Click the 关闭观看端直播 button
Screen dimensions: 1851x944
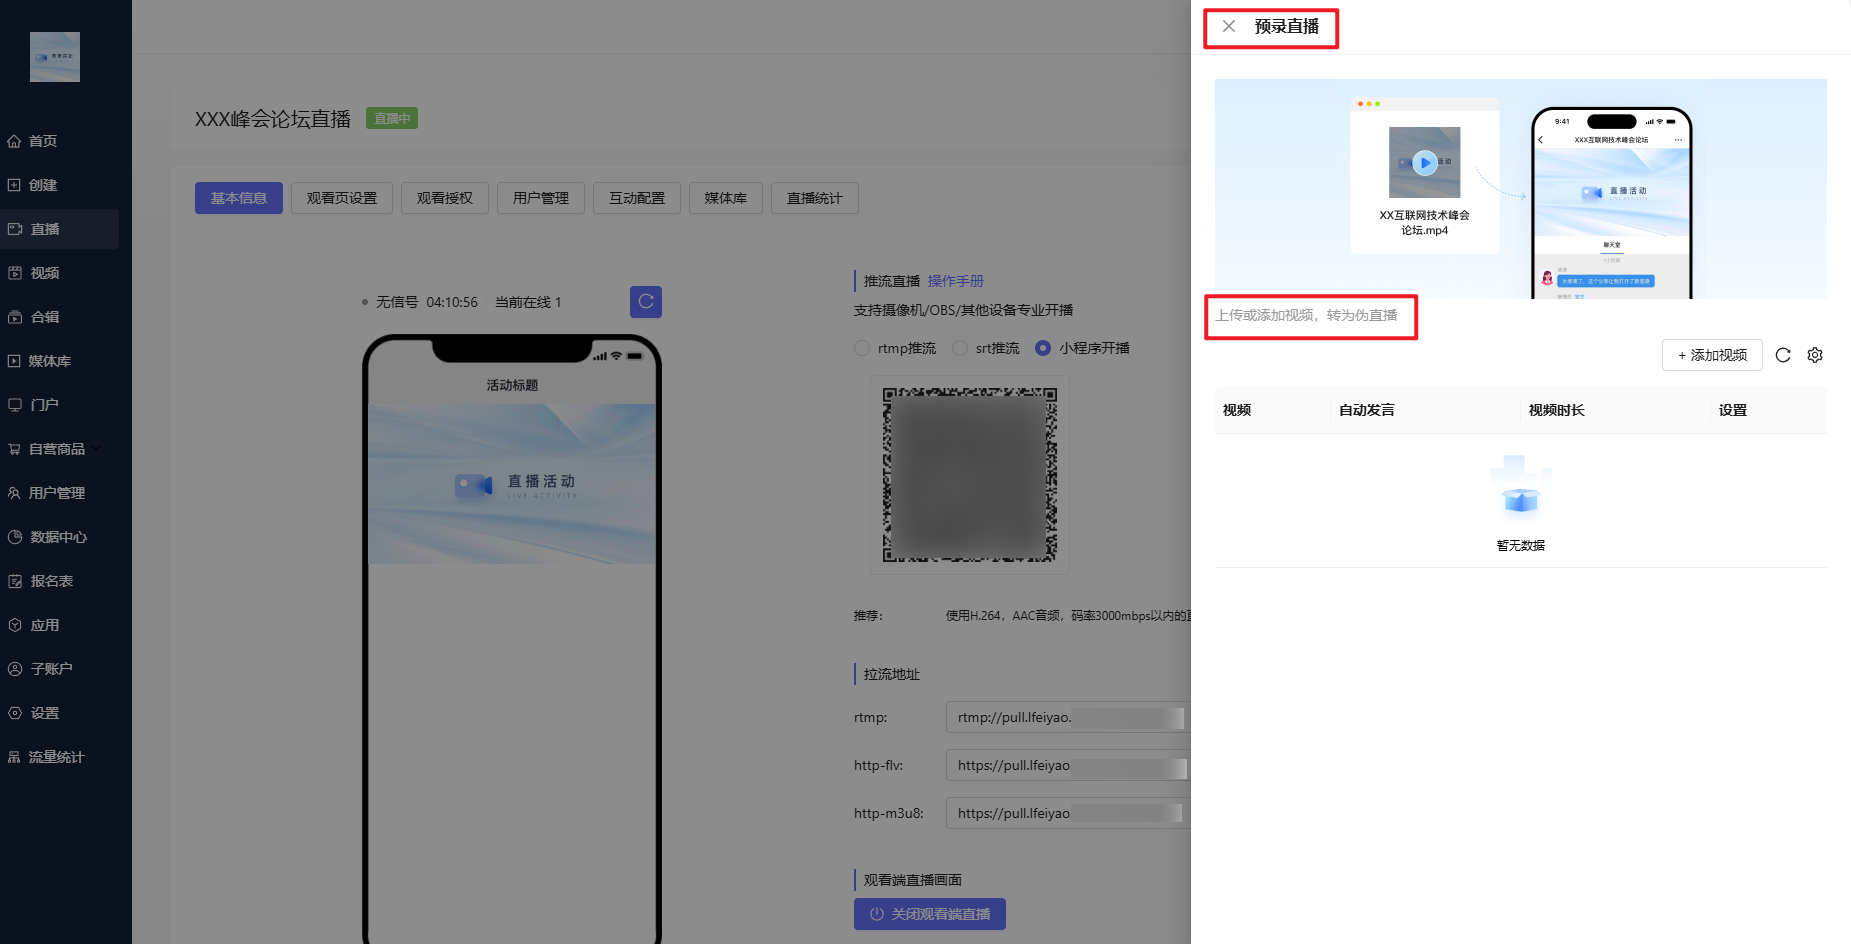coord(929,914)
